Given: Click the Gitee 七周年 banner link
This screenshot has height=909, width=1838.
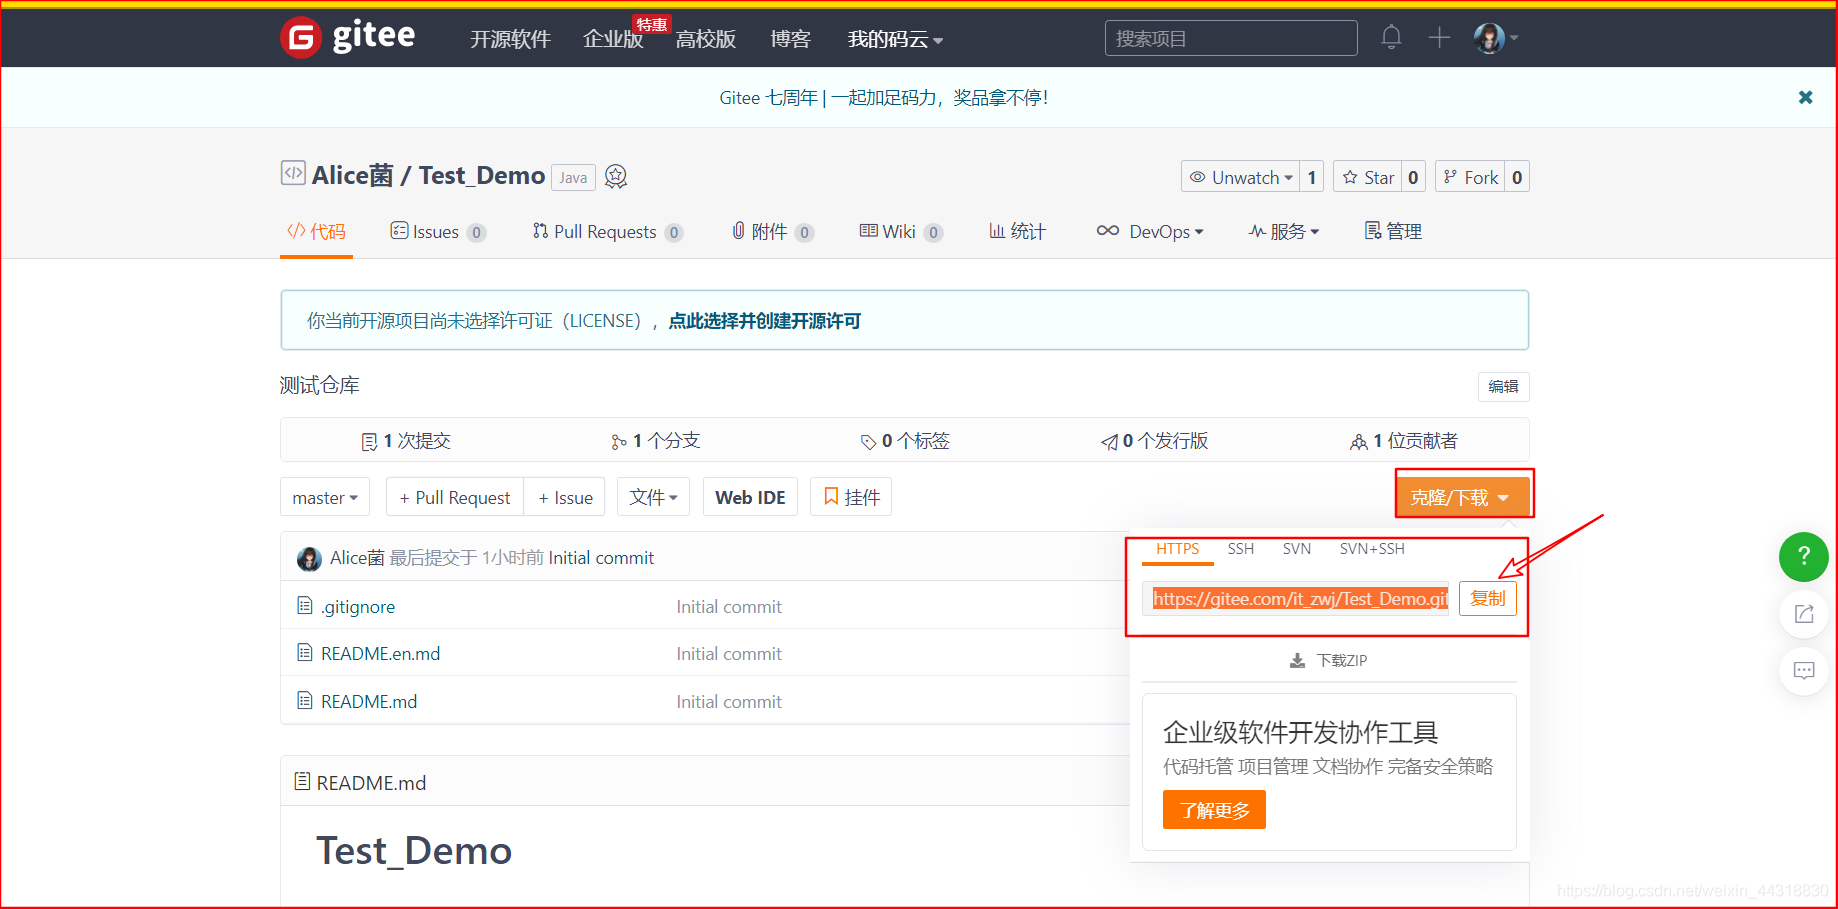Looking at the screenshot, I should pyautogui.click(x=883, y=97).
